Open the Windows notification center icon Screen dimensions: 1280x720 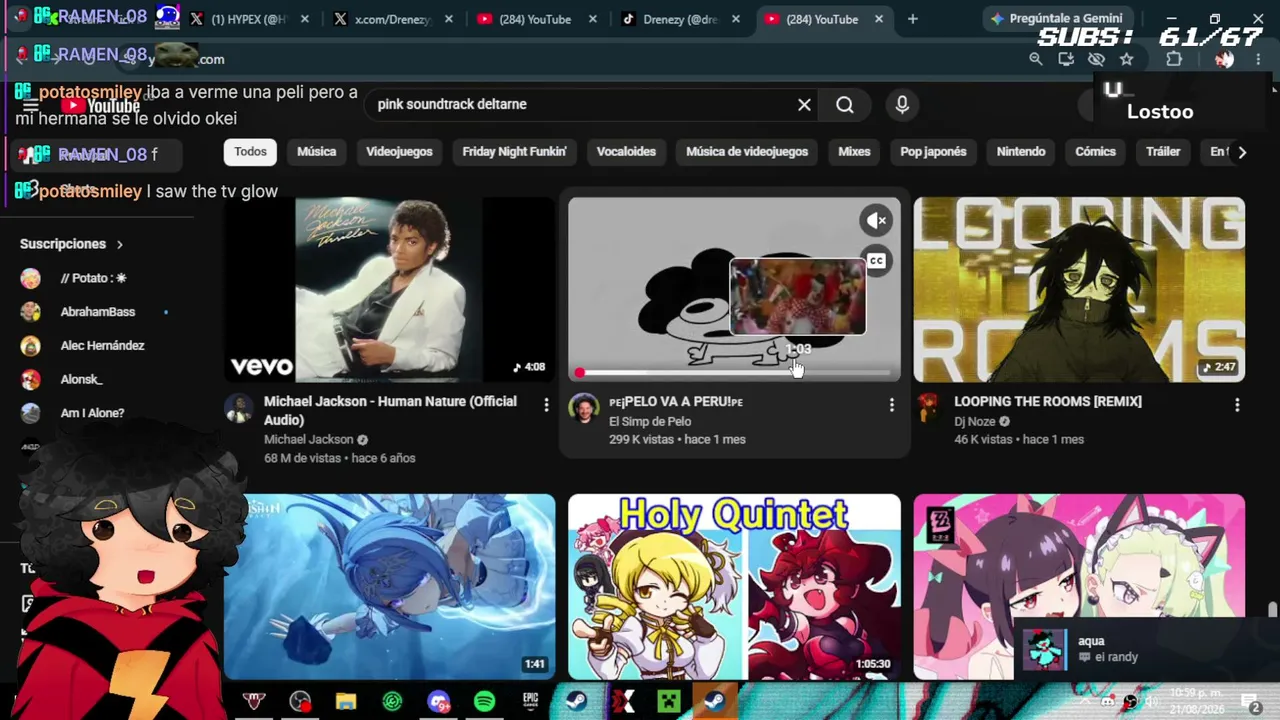(x=1250, y=702)
